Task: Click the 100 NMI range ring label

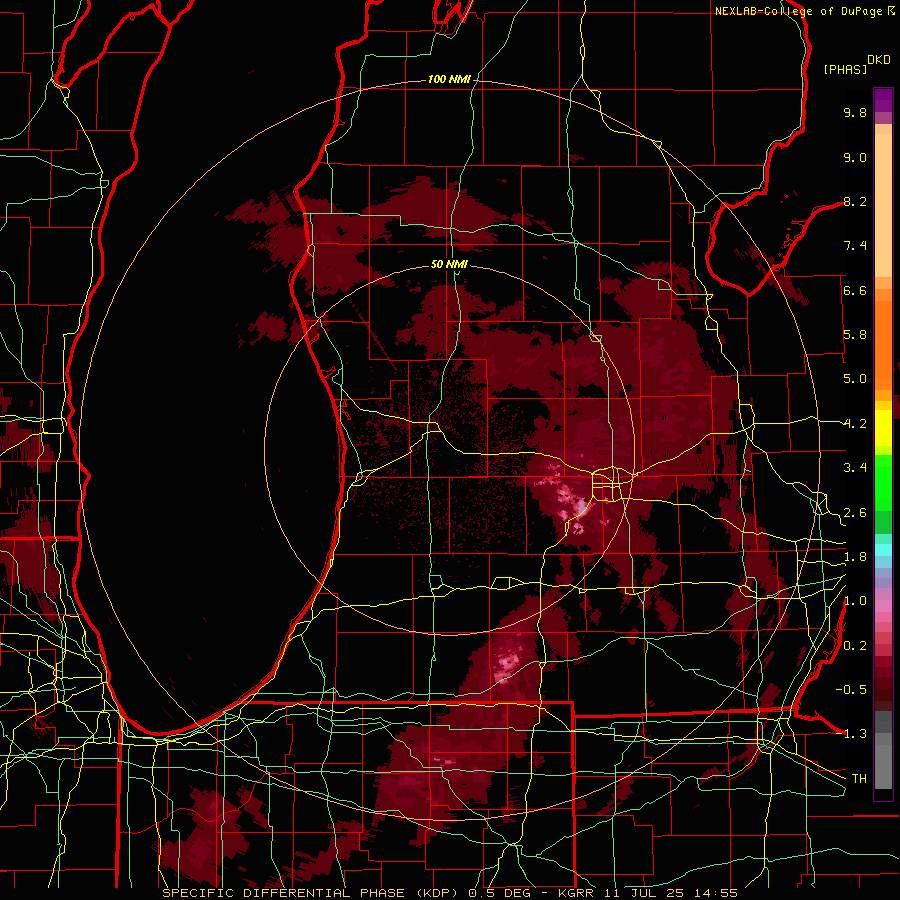Action: click(449, 79)
